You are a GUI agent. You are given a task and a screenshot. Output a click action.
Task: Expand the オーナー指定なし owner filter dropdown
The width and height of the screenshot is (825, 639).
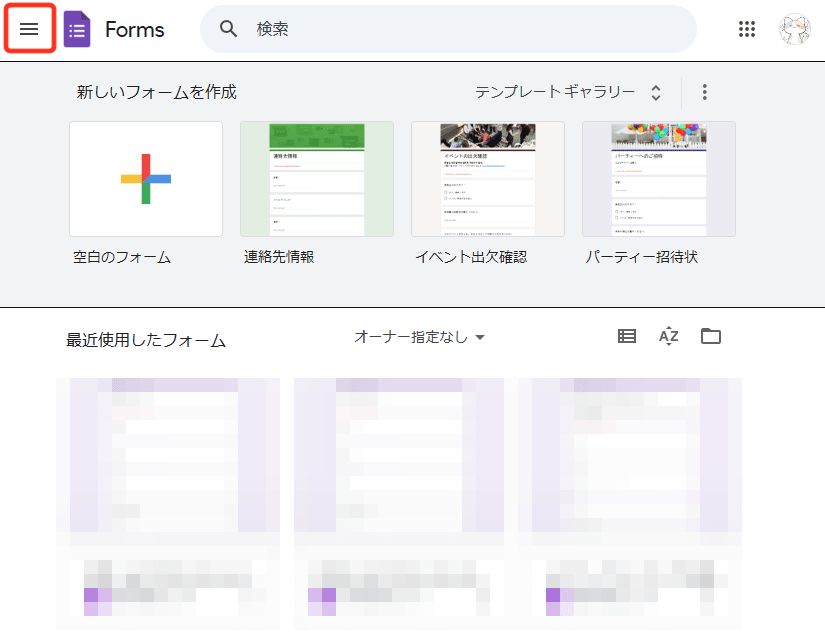pyautogui.click(x=419, y=337)
